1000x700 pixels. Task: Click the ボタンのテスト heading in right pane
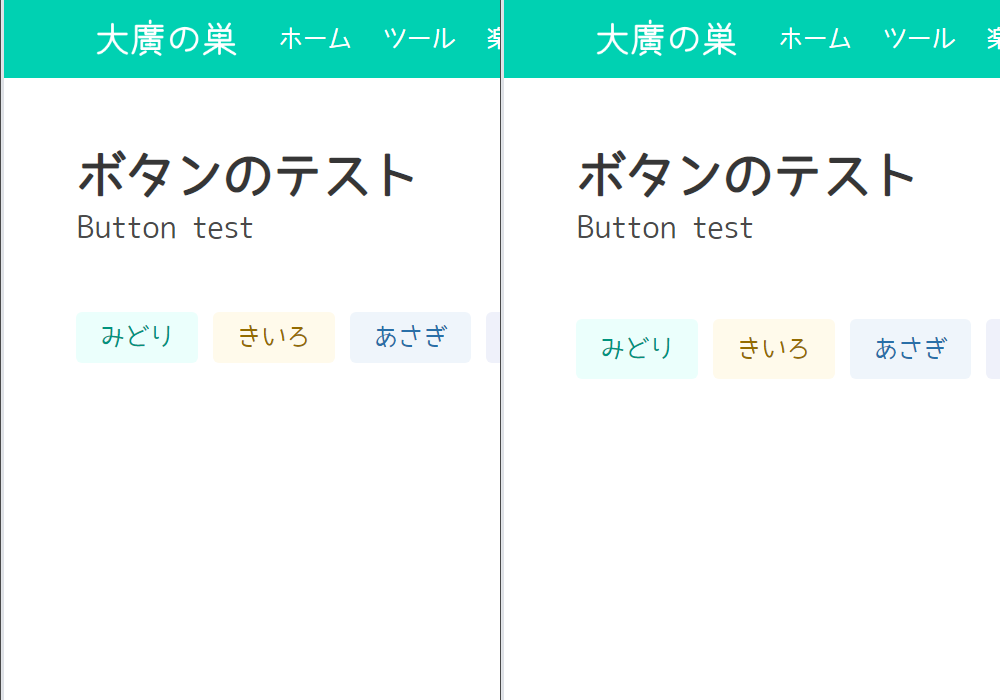pyautogui.click(x=747, y=175)
